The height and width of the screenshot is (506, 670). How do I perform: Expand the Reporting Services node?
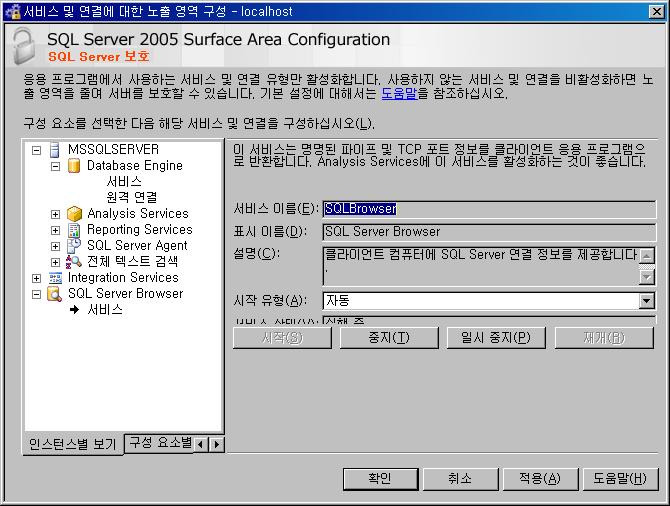point(56,230)
